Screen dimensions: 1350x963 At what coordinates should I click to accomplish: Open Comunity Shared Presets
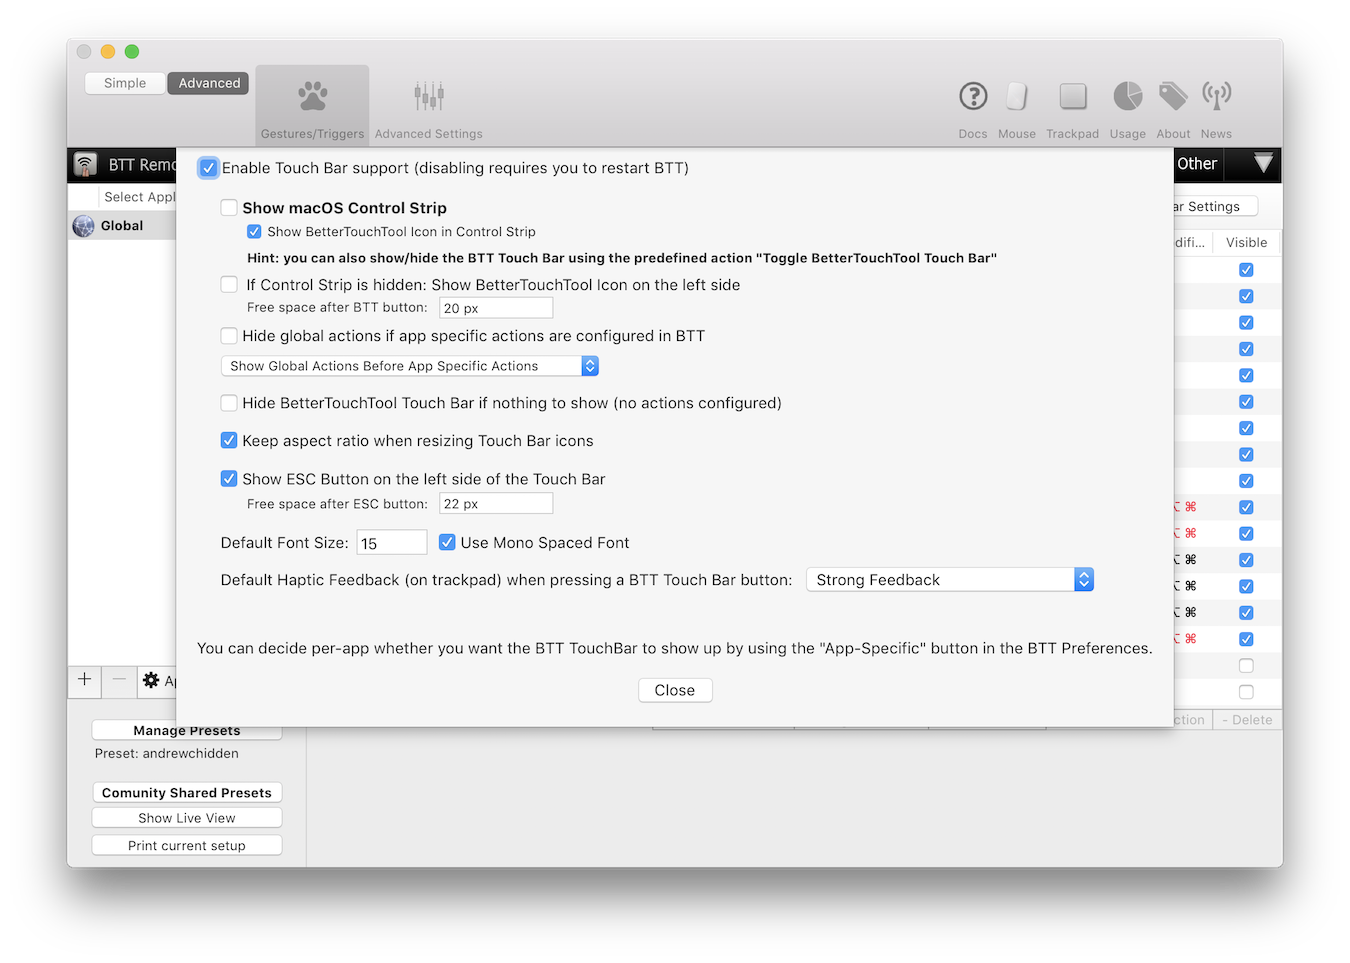[187, 793]
